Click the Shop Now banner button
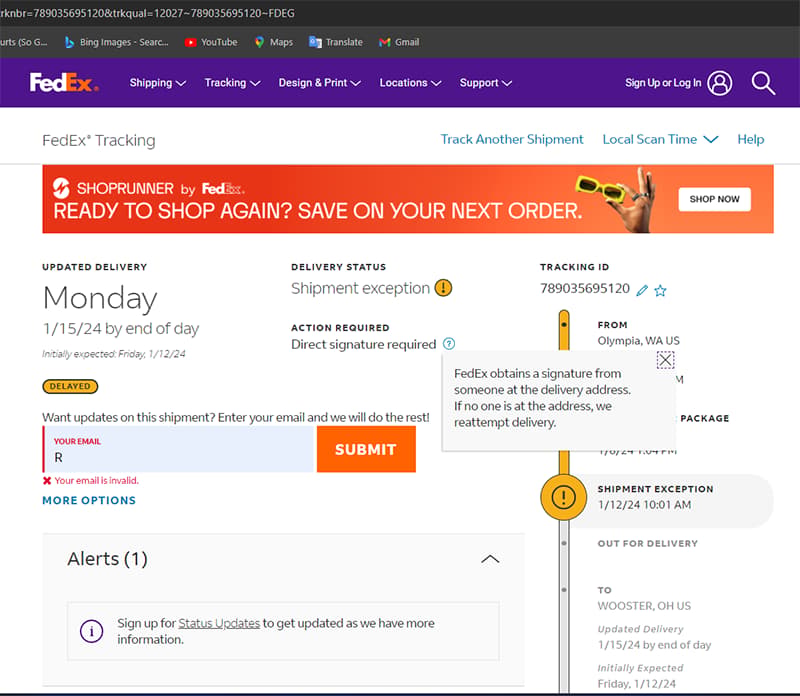Image resolution: width=800 pixels, height=696 pixels. [714, 199]
